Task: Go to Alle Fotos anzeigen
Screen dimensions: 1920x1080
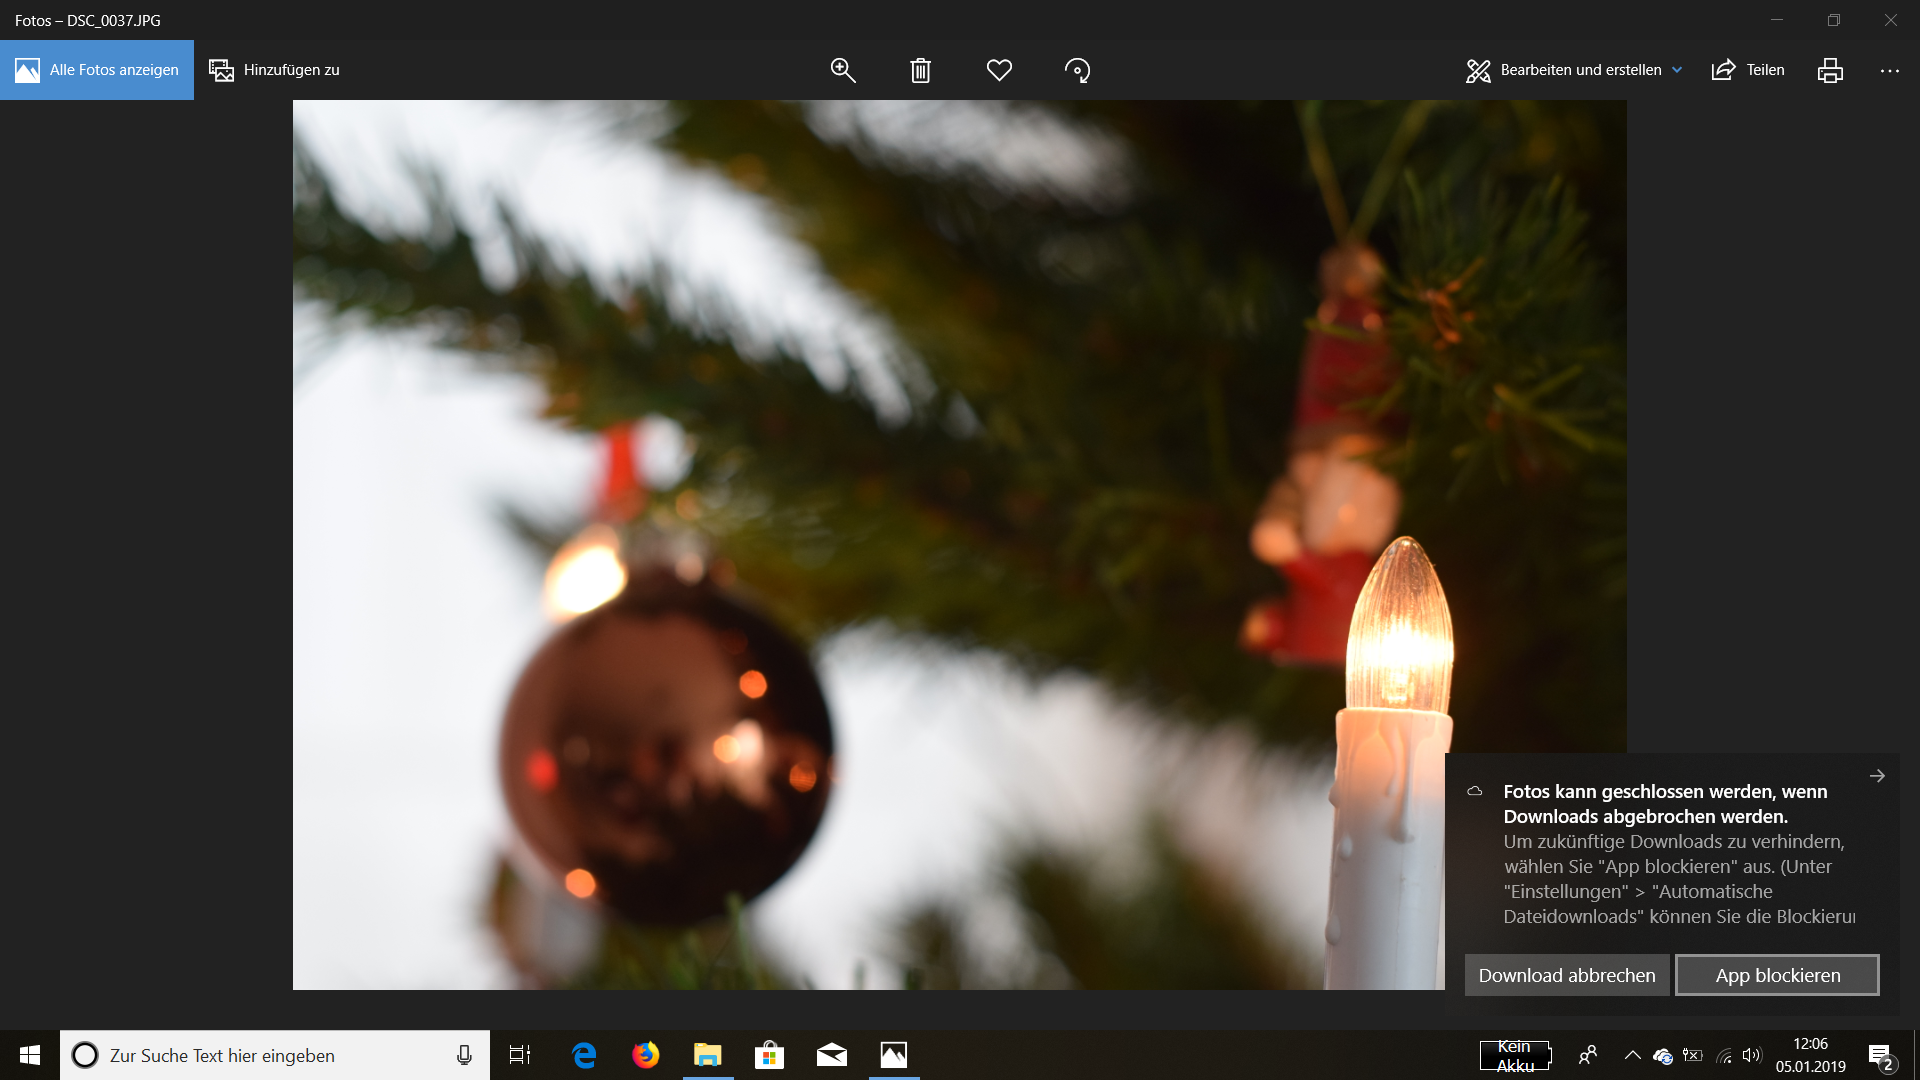Action: click(97, 70)
